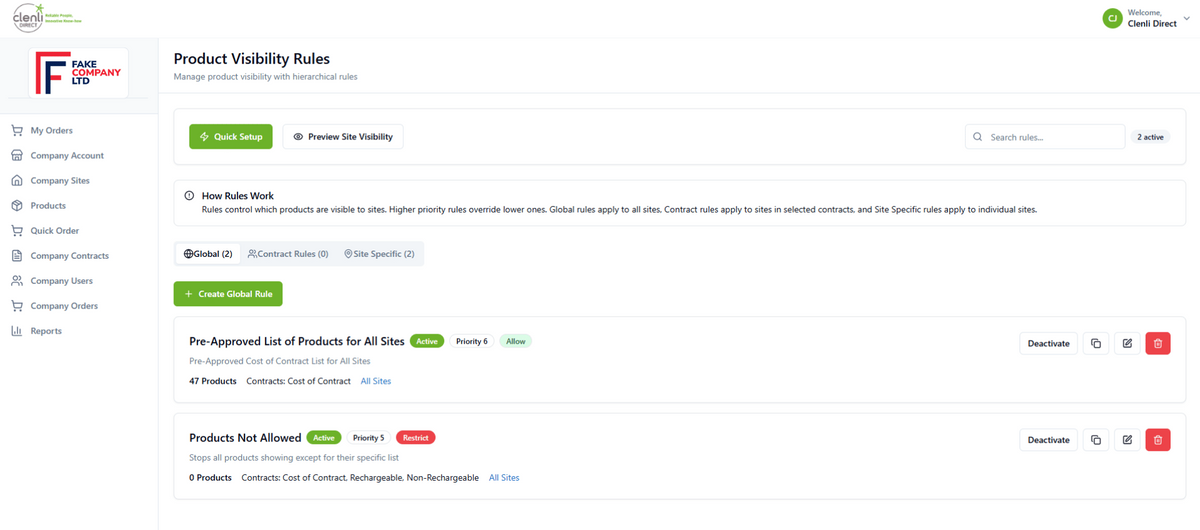
Task: Click the Quick Setup button
Action: pos(231,137)
